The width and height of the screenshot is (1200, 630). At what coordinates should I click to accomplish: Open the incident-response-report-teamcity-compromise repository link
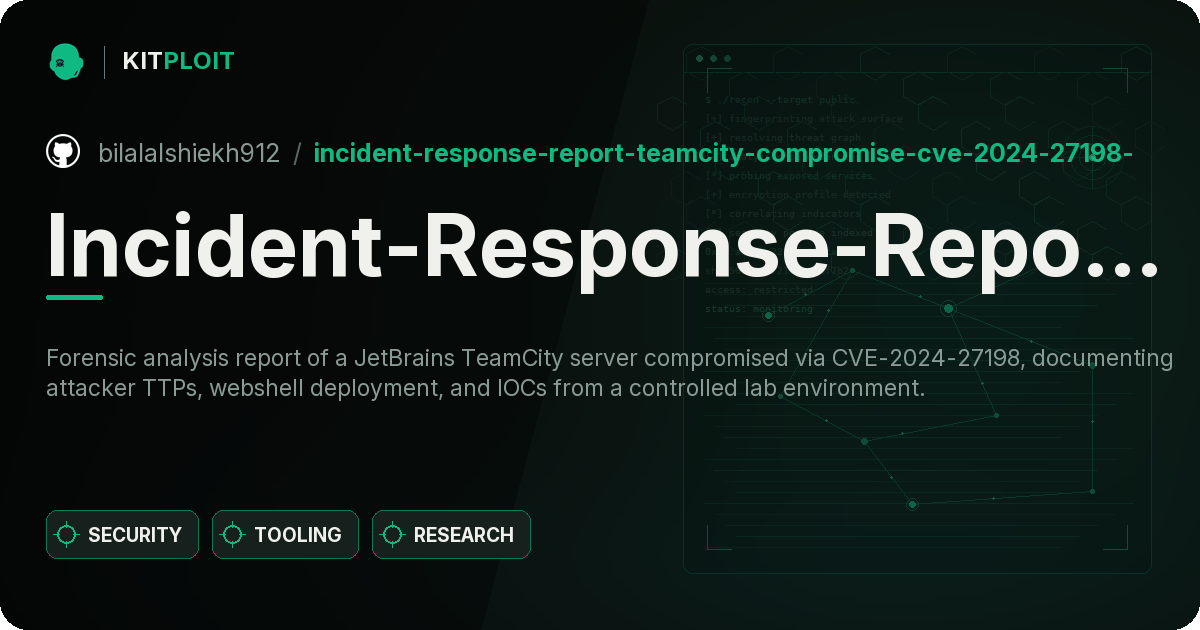click(723, 153)
